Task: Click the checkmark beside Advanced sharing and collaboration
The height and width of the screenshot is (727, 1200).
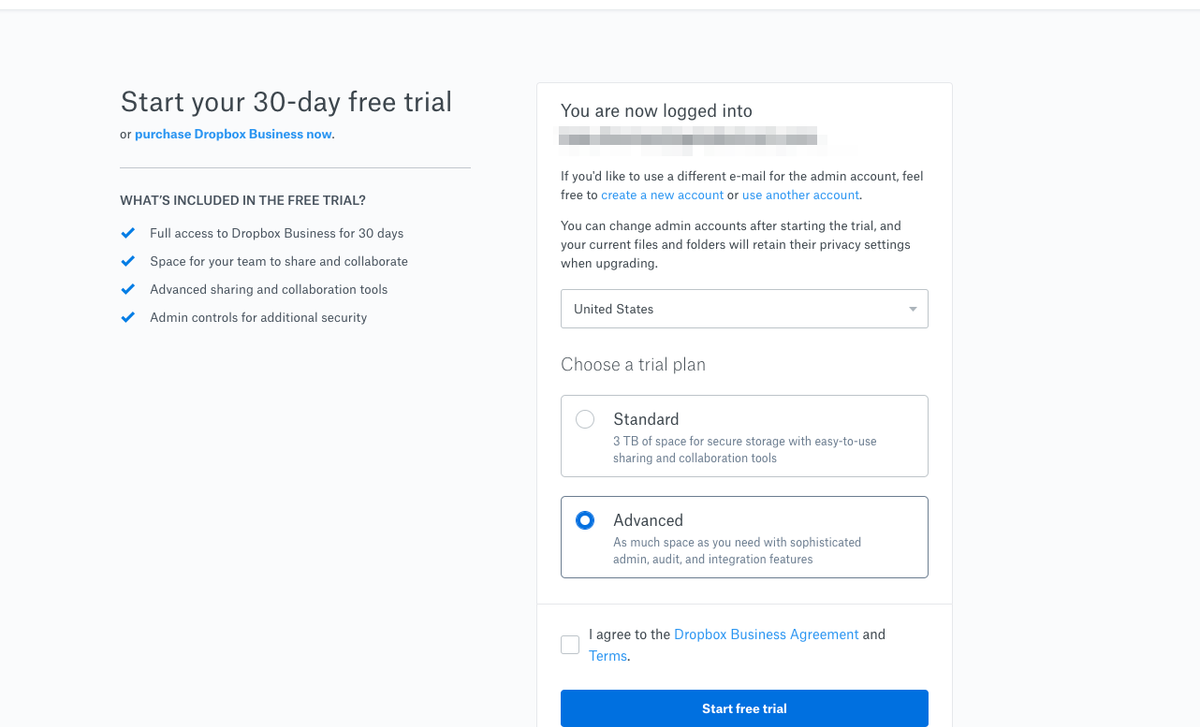Action: click(x=127, y=289)
